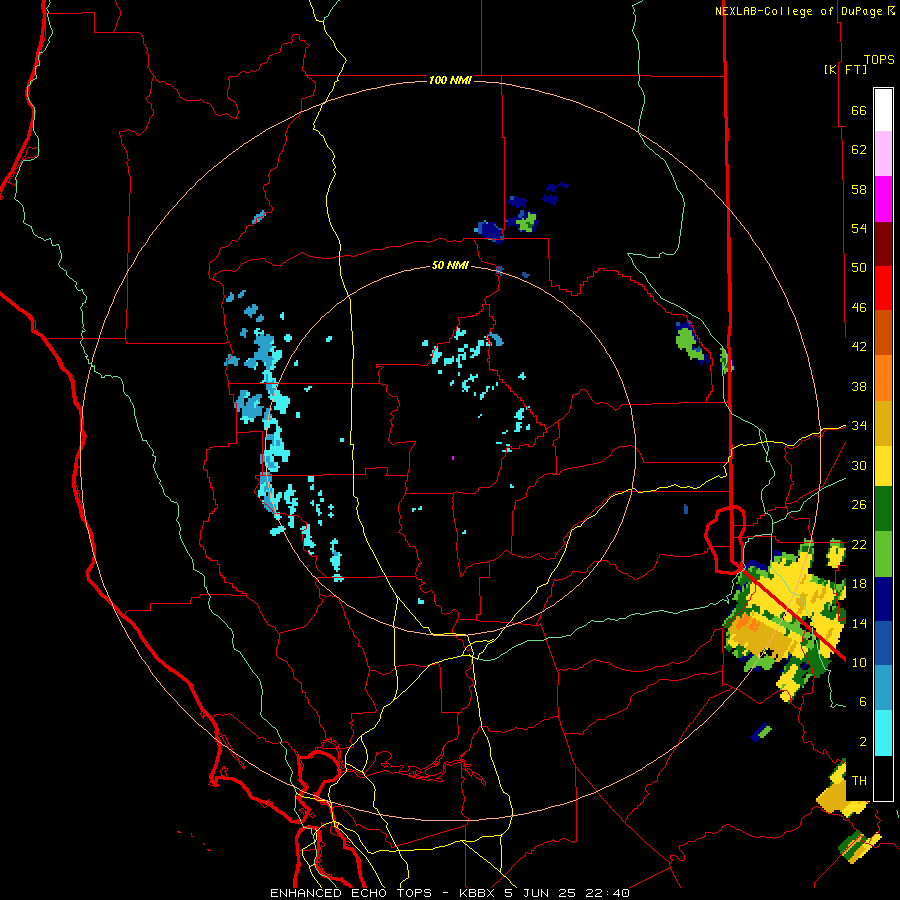Click the 54 value on the legend

859,228
